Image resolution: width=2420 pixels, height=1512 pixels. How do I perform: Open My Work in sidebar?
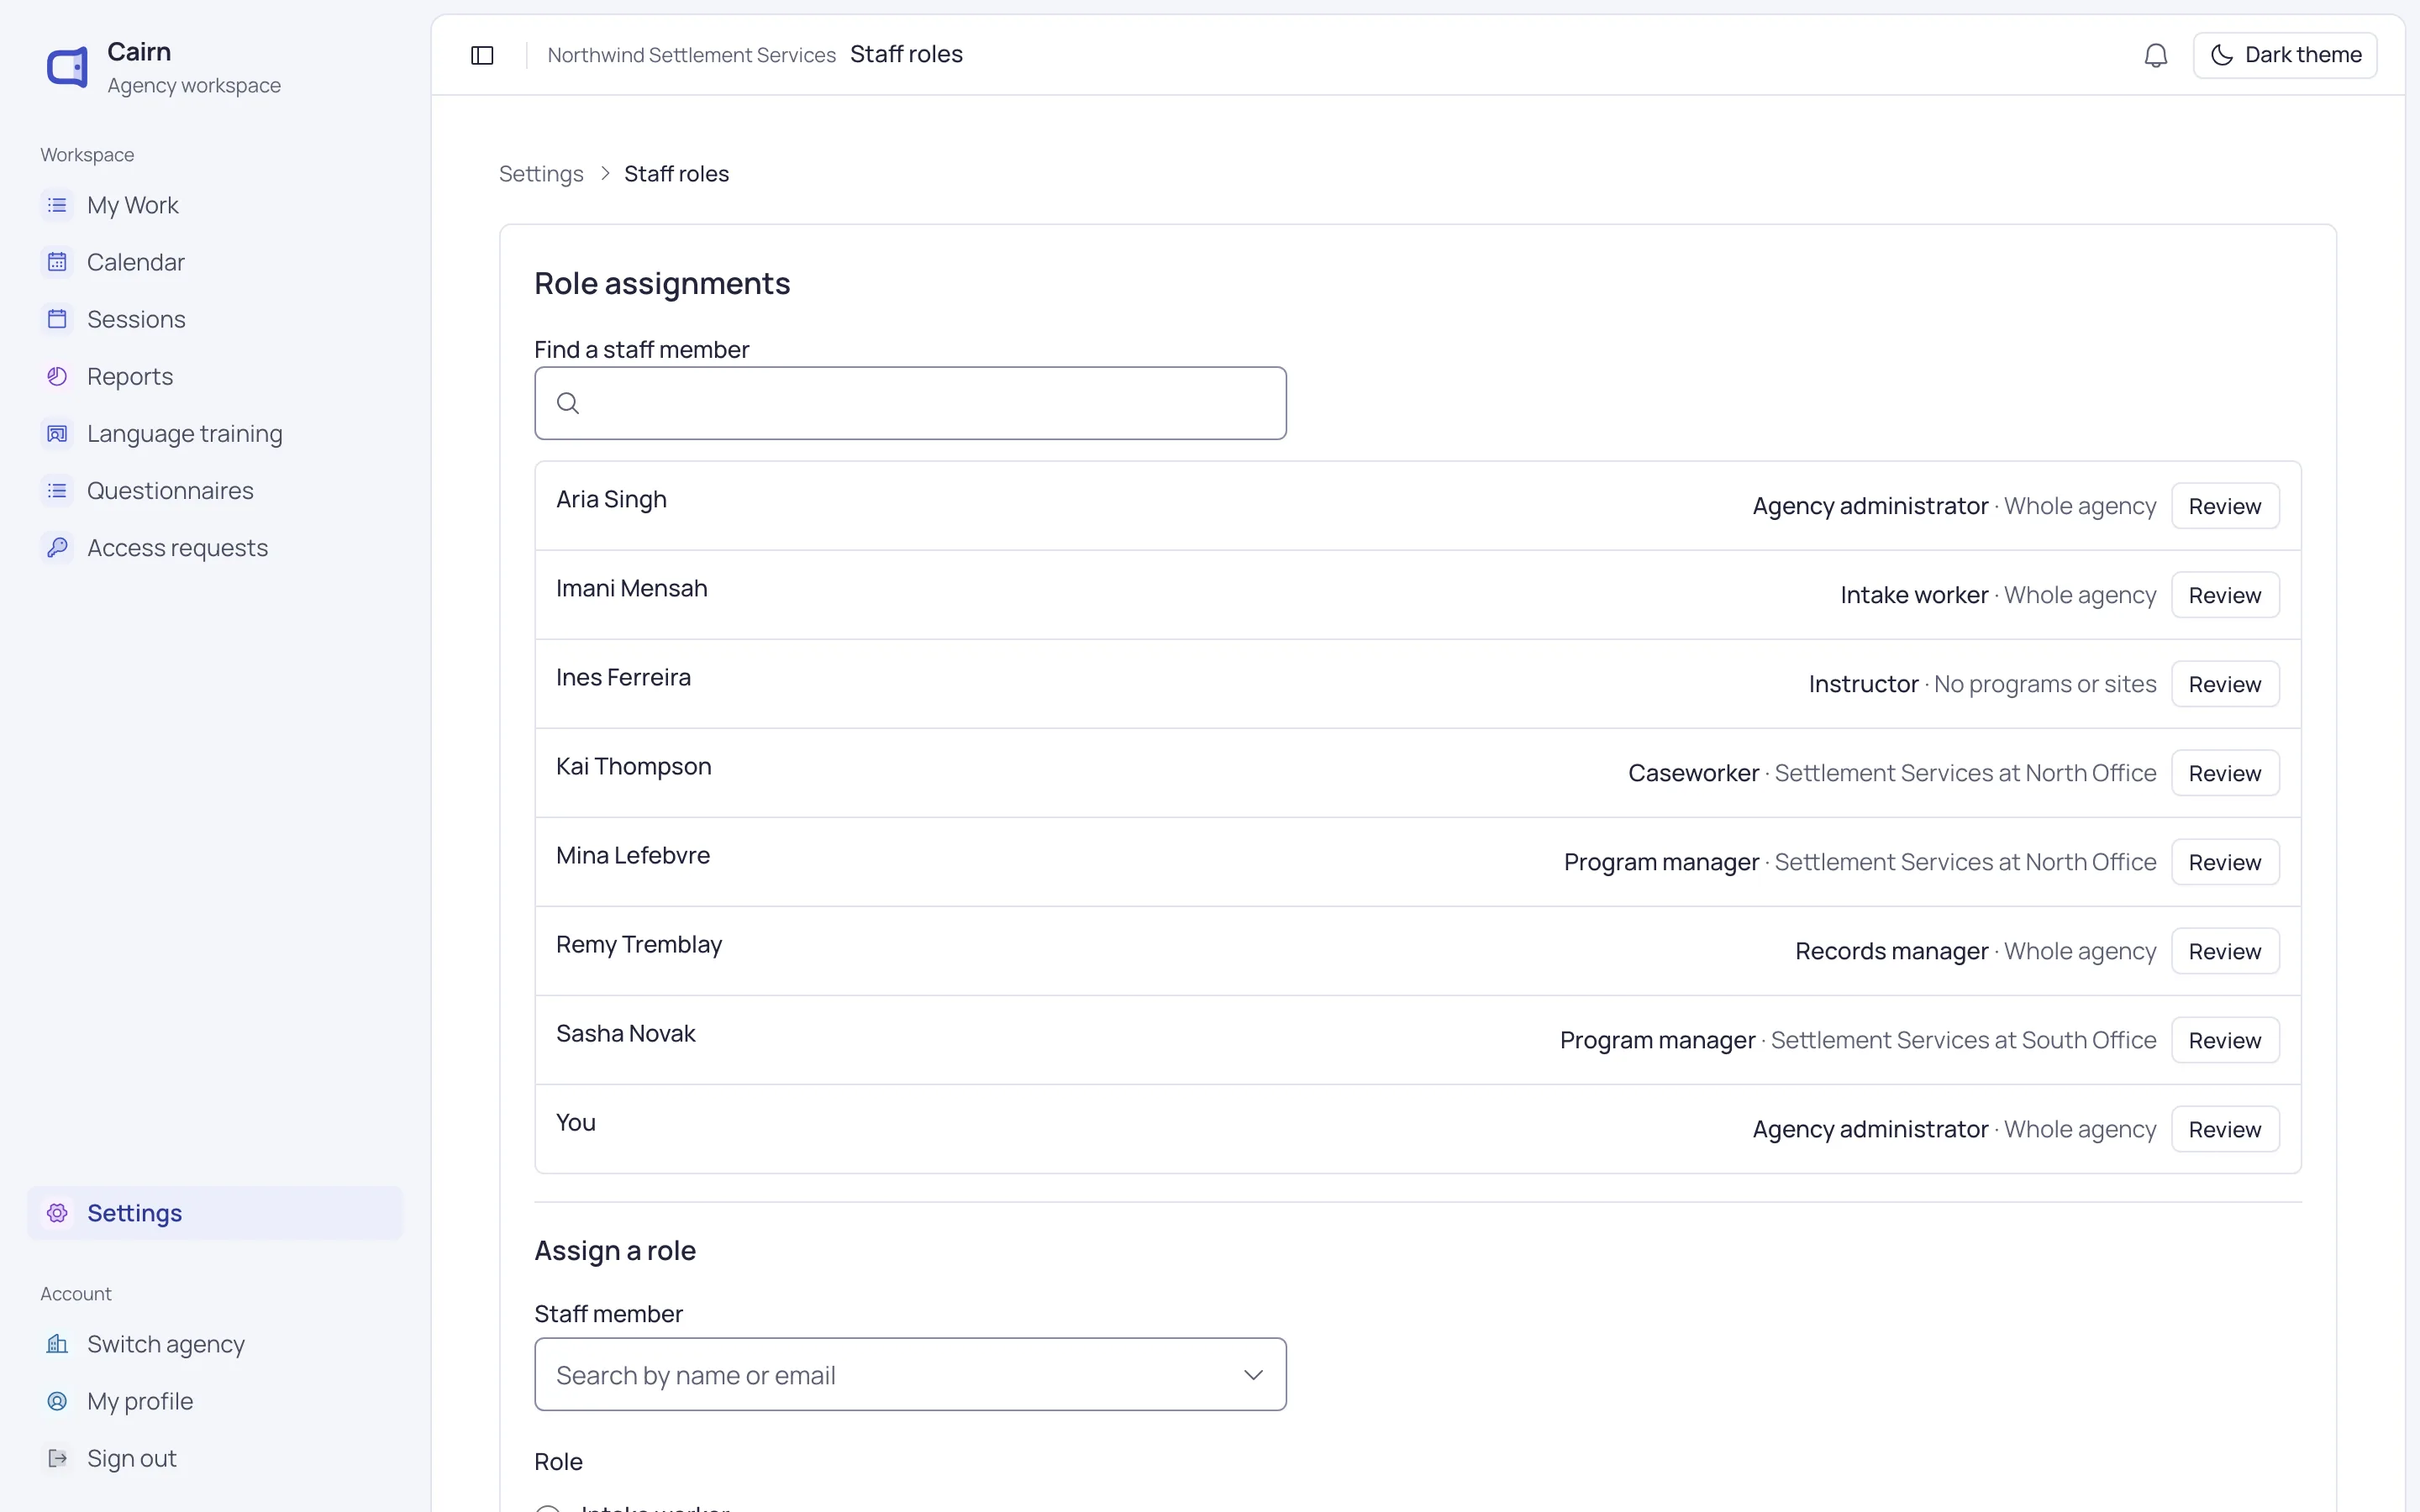point(215,205)
